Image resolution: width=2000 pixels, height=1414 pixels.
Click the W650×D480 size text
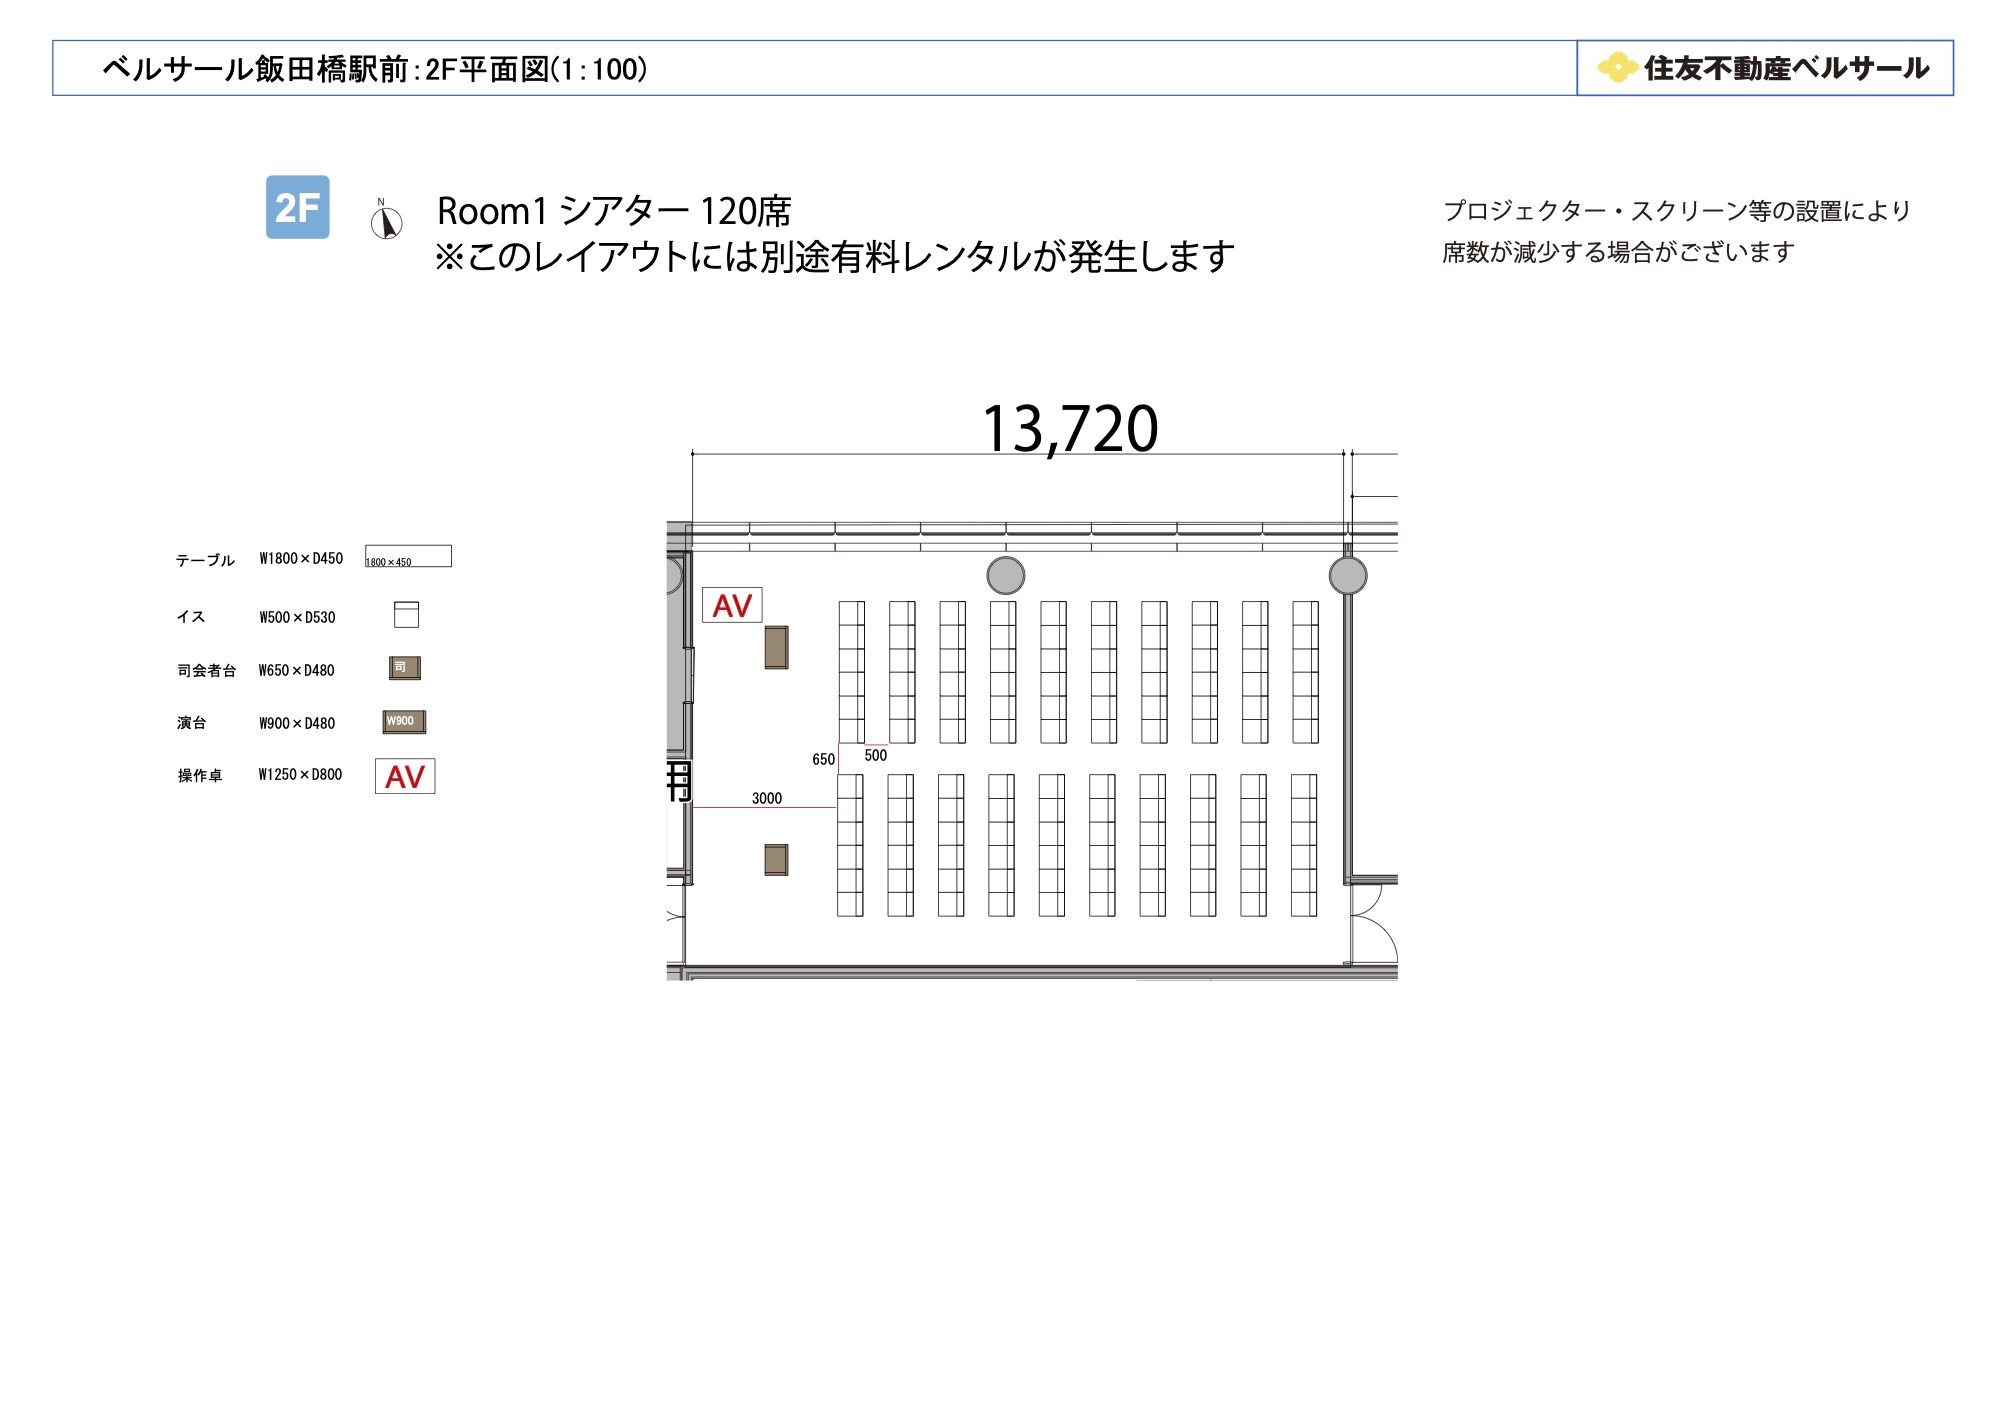(x=296, y=670)
